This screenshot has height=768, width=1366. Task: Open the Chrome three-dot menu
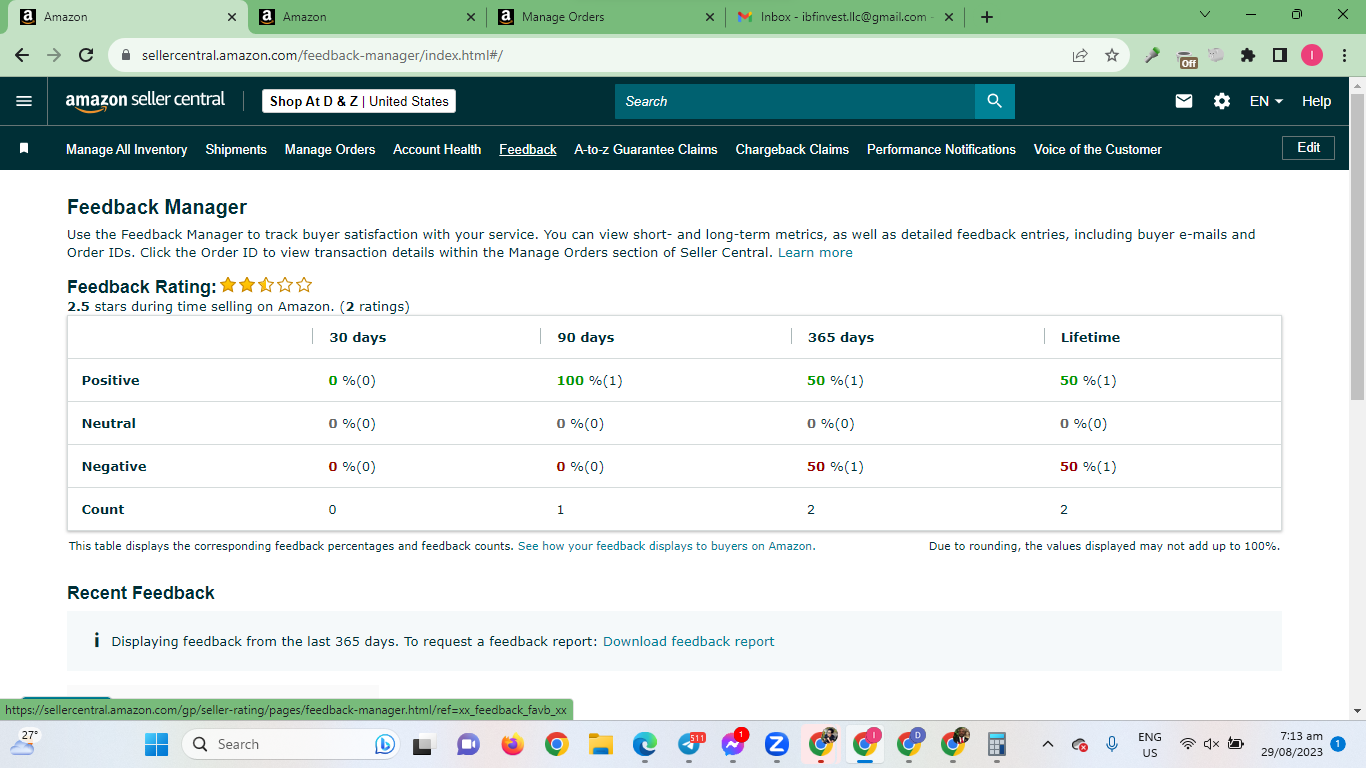coord(1343,56)
